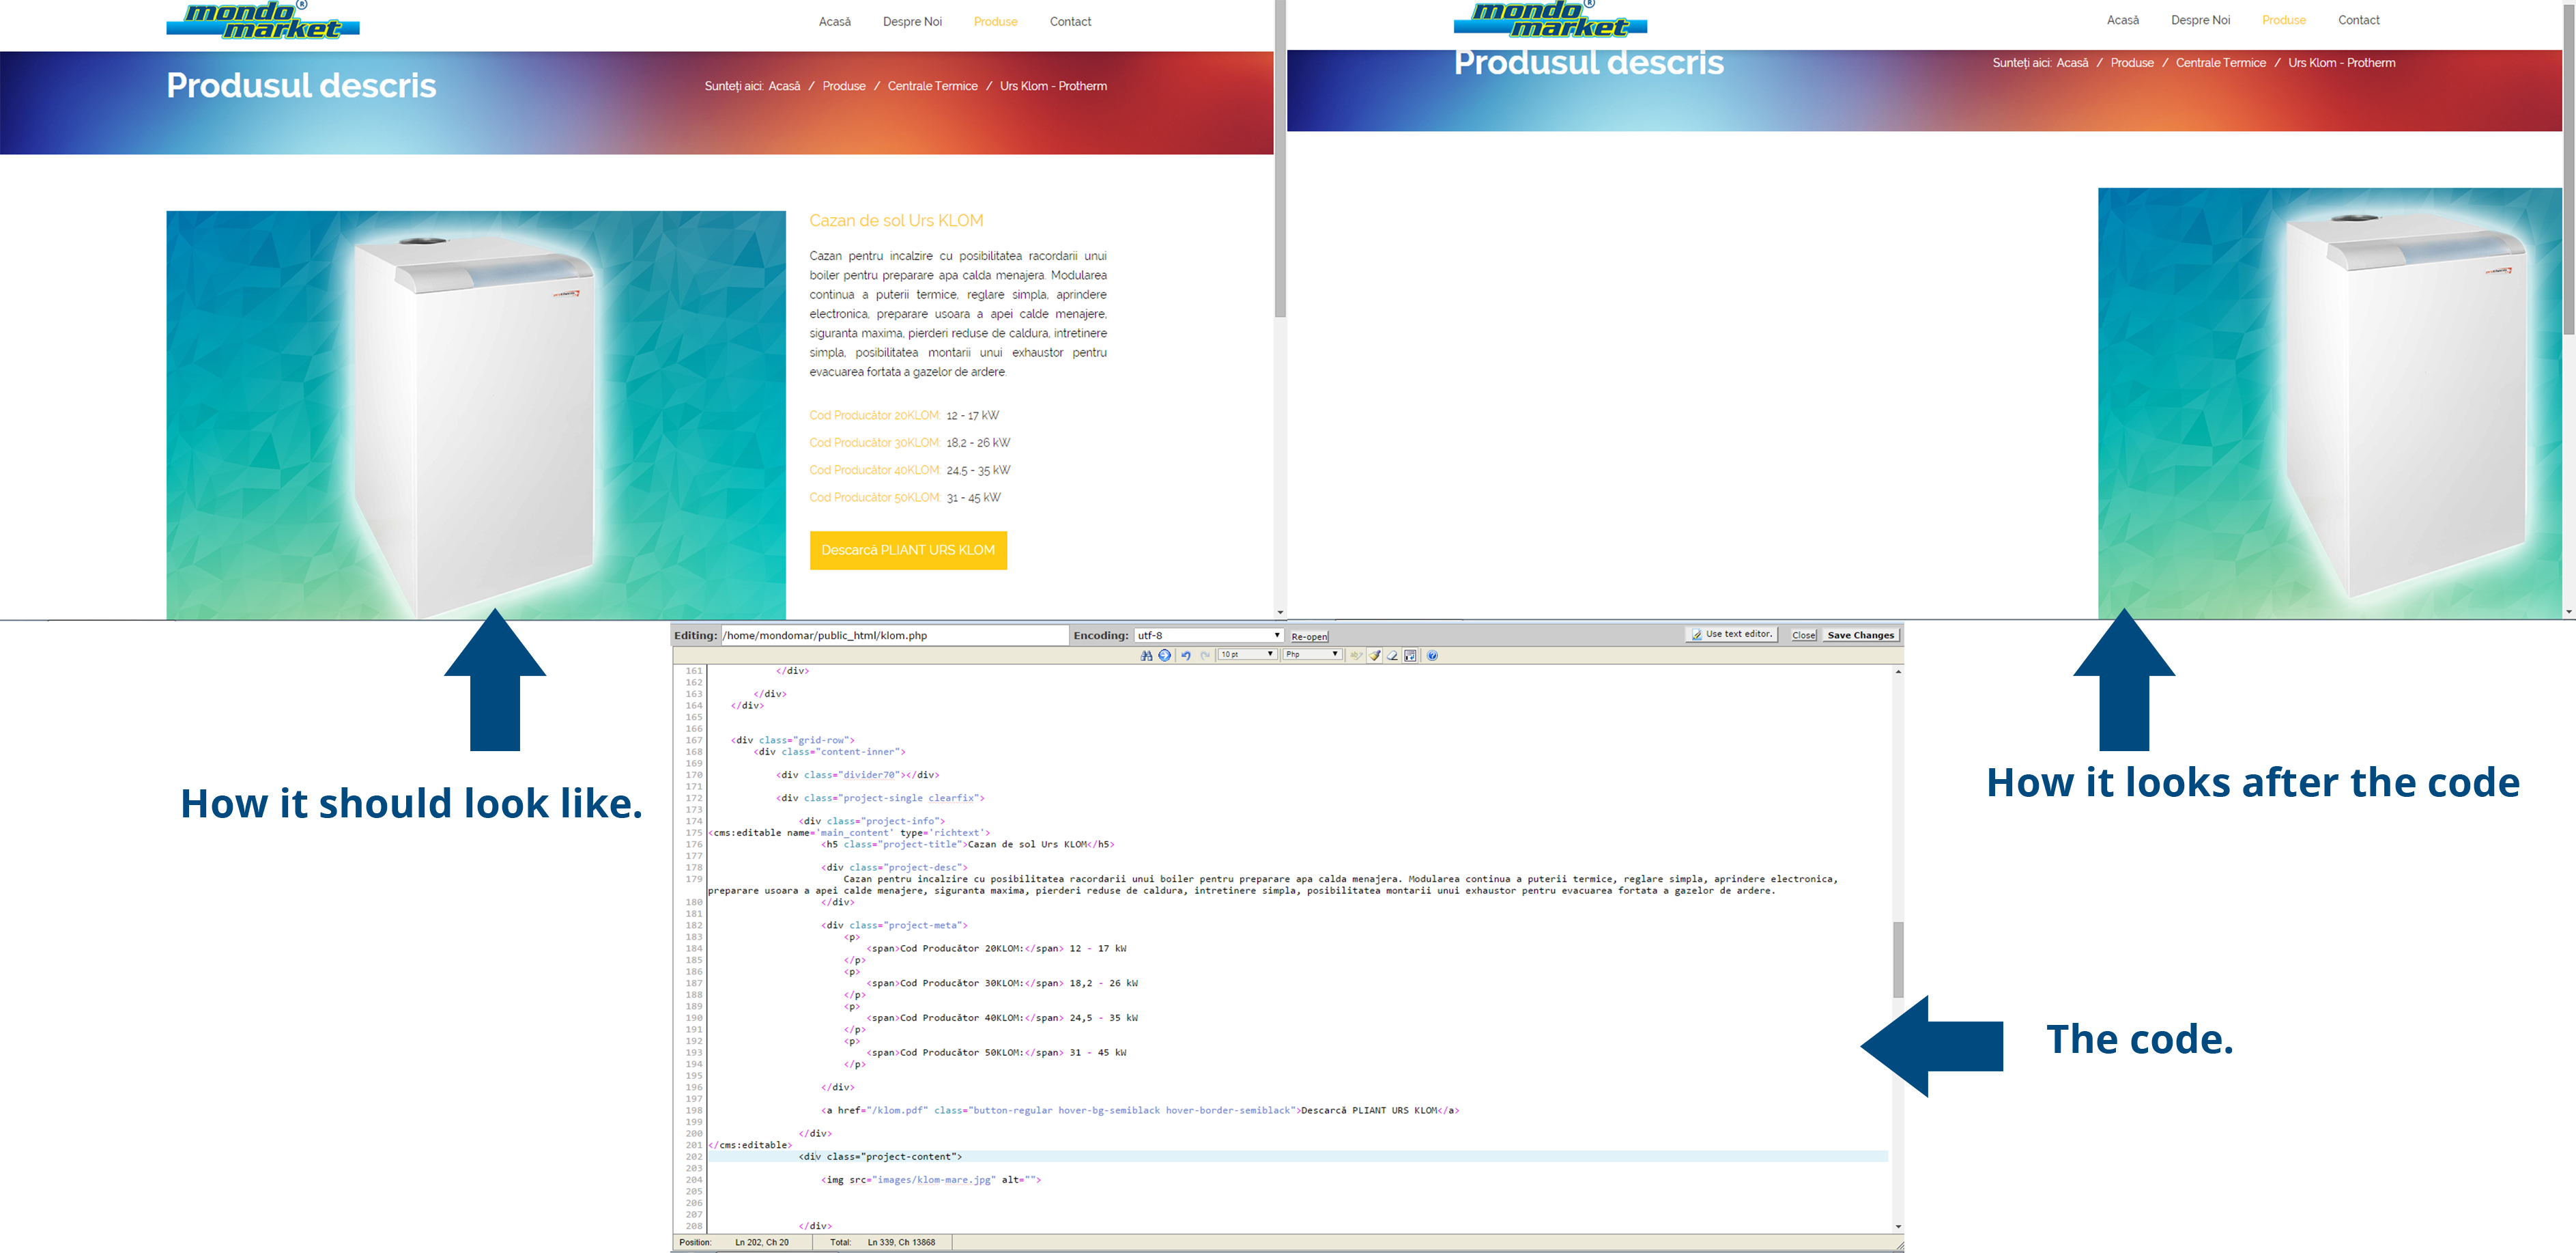Click the code editor vertical scrollbar thumb
The image size is (2576, 1253).
[1897, 959]
